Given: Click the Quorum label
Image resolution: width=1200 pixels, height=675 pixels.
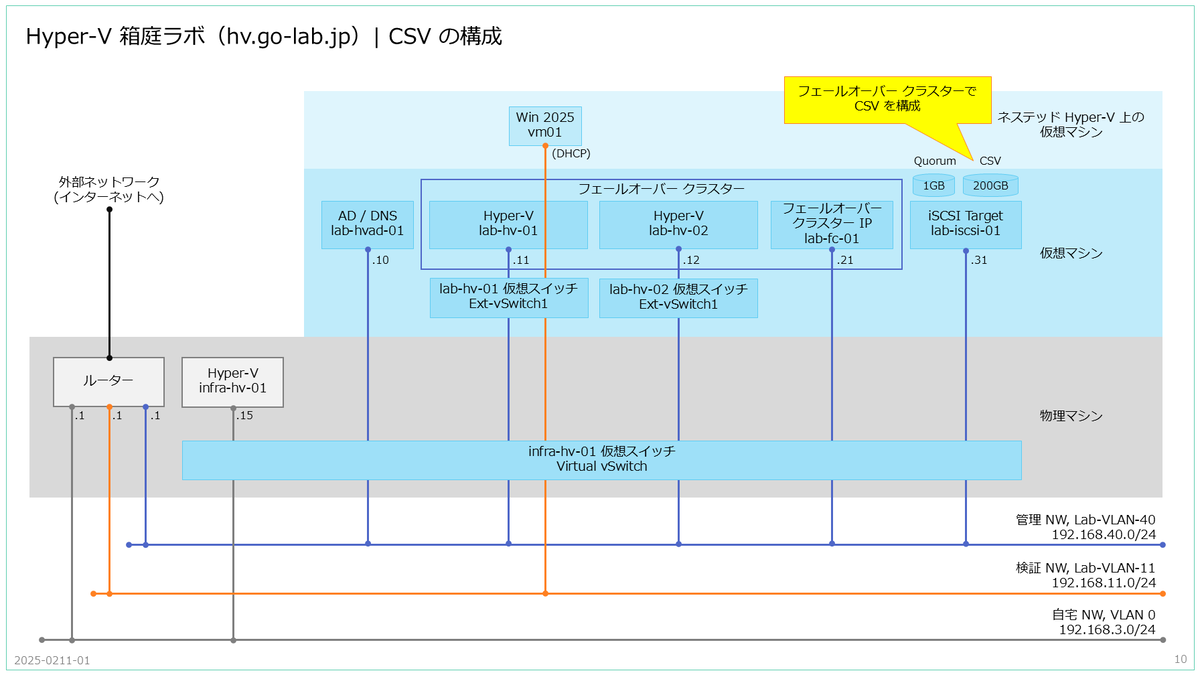Looking at the screenshot, I should pos(935,160).
